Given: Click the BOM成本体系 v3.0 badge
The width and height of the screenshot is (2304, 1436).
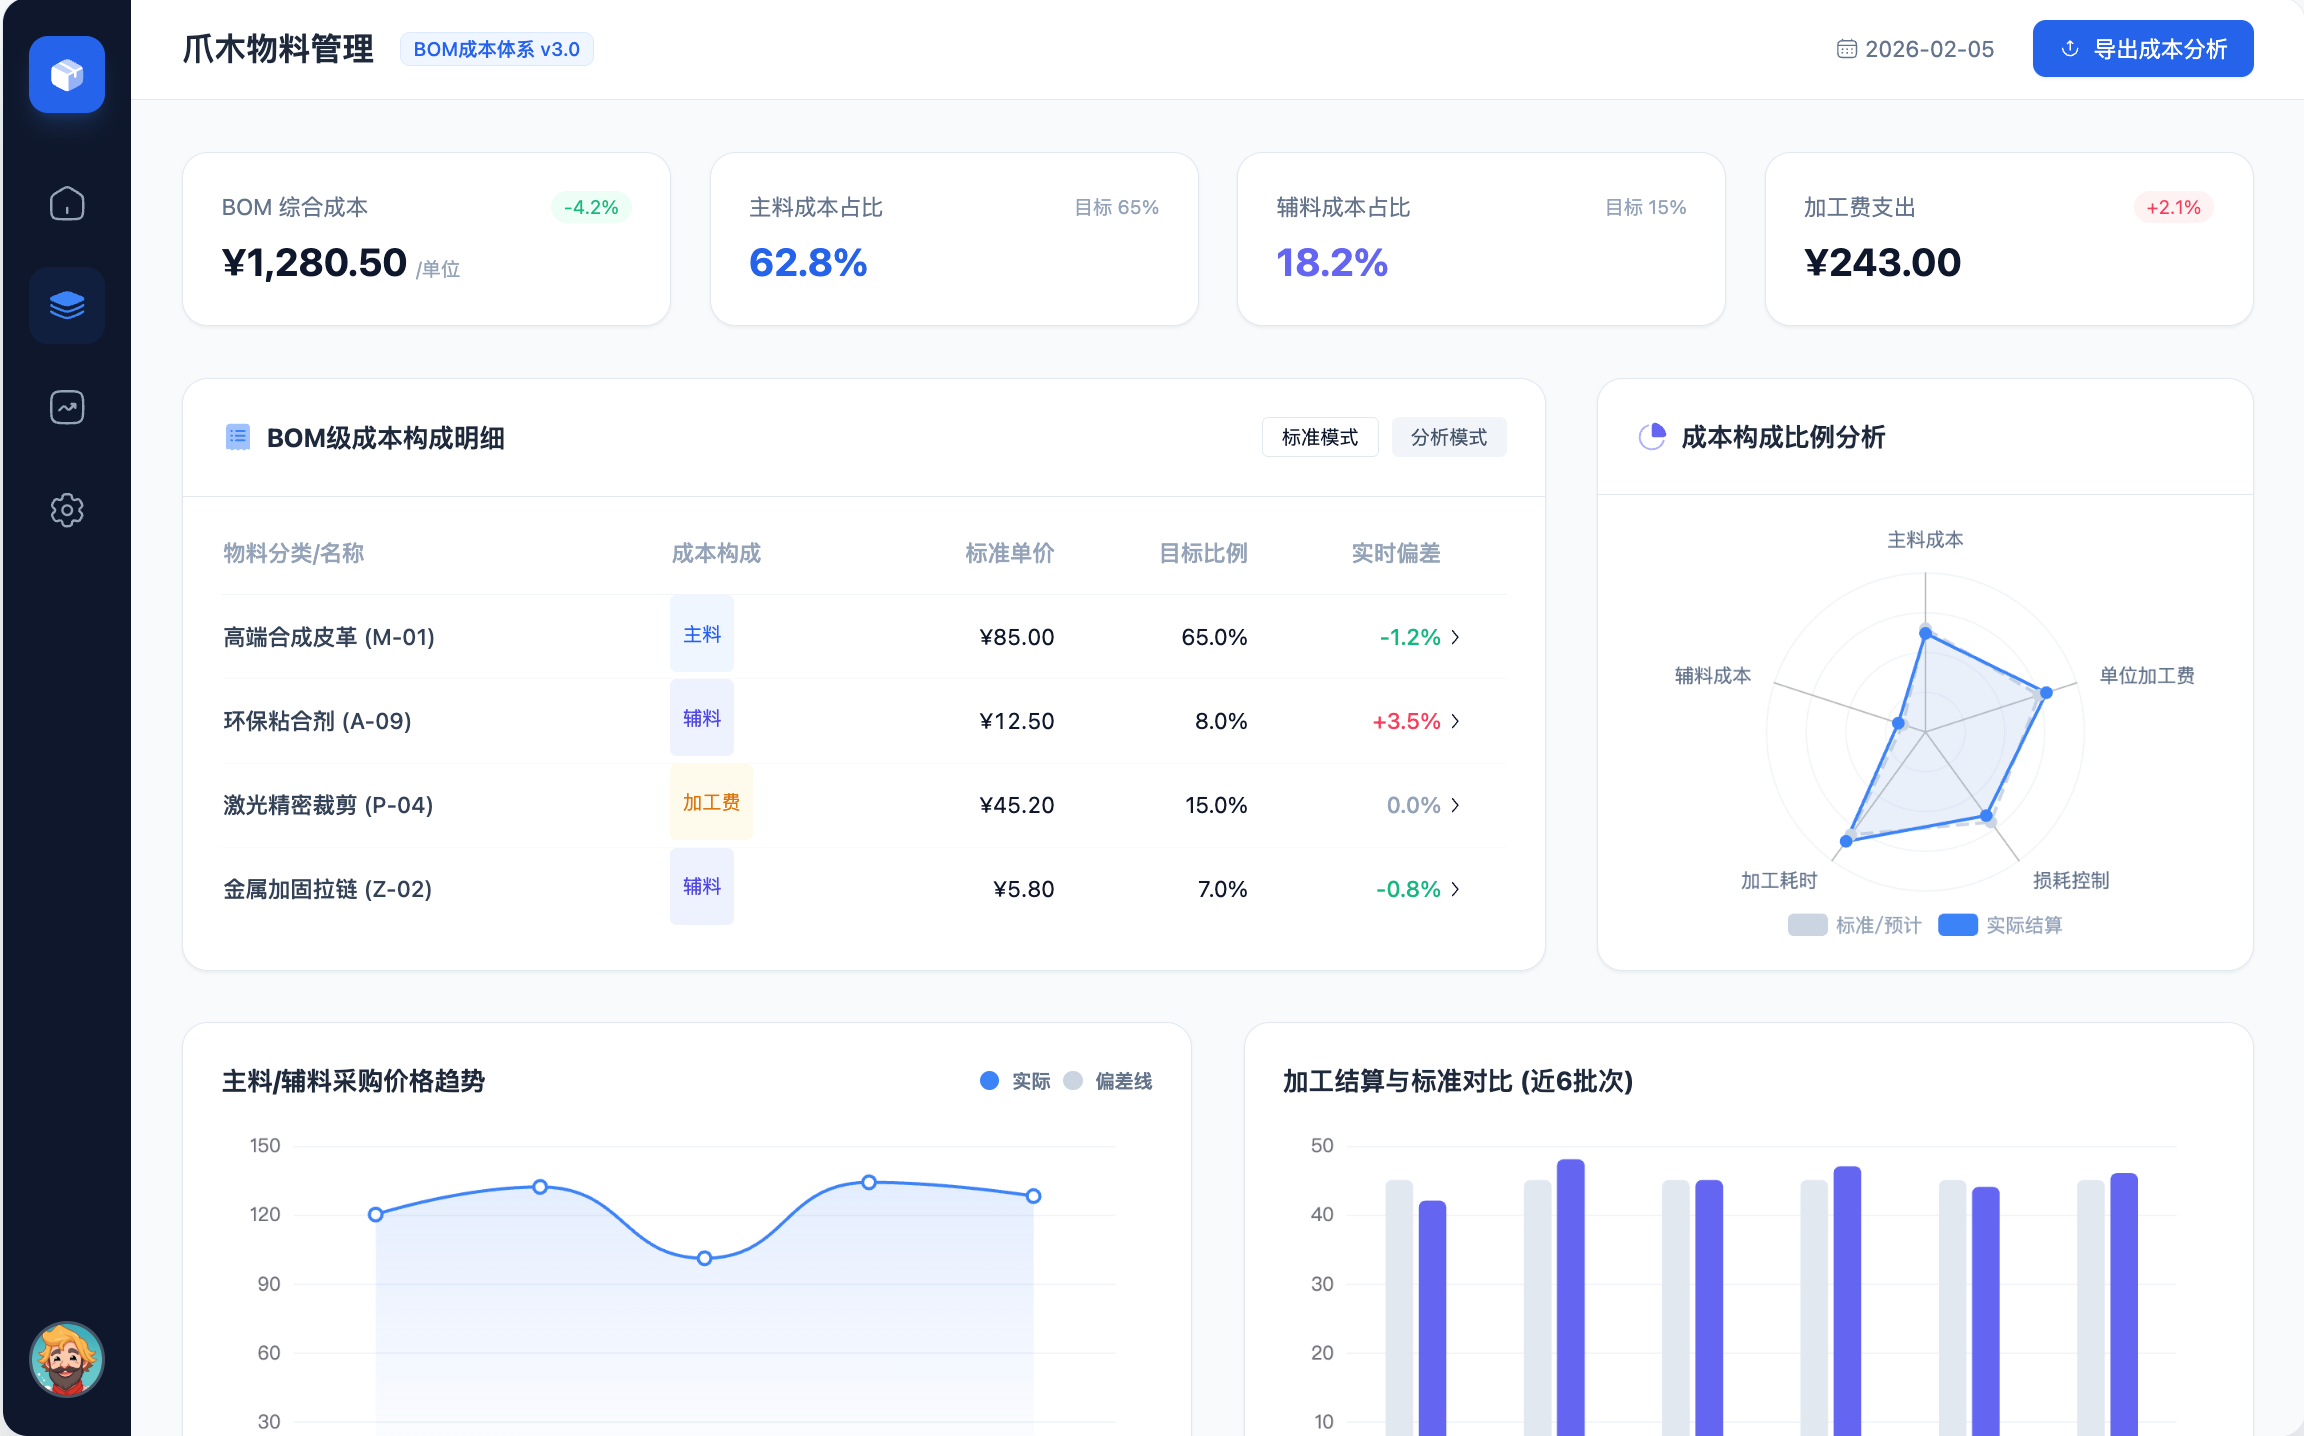Looking at the screenshot, I should (496, 49).
